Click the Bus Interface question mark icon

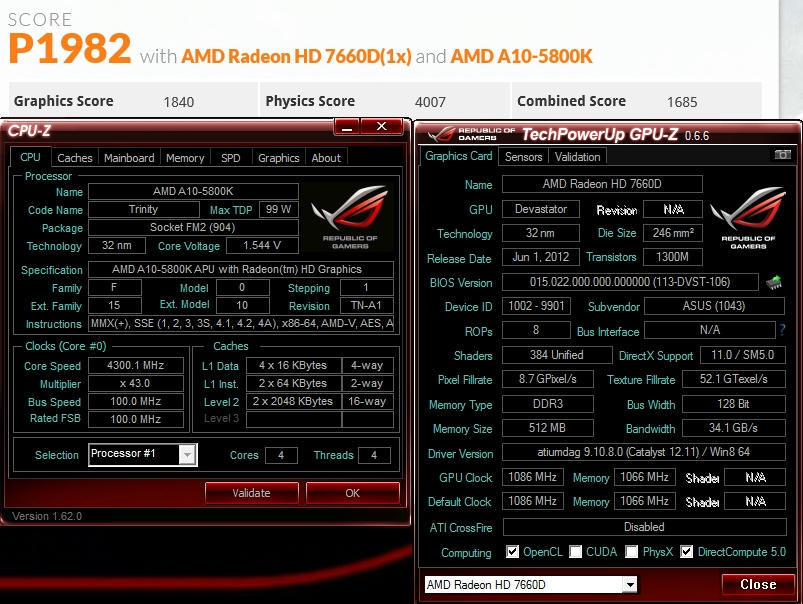(782, 330)
